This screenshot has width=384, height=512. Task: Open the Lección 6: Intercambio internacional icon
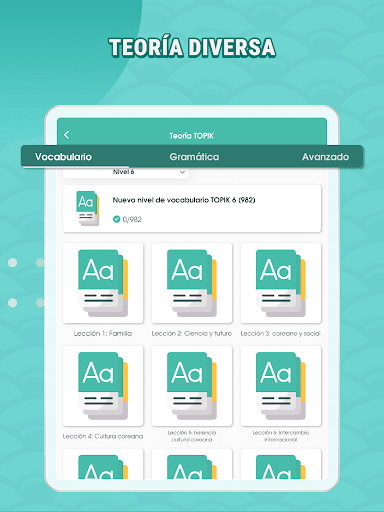pos(281,386)
